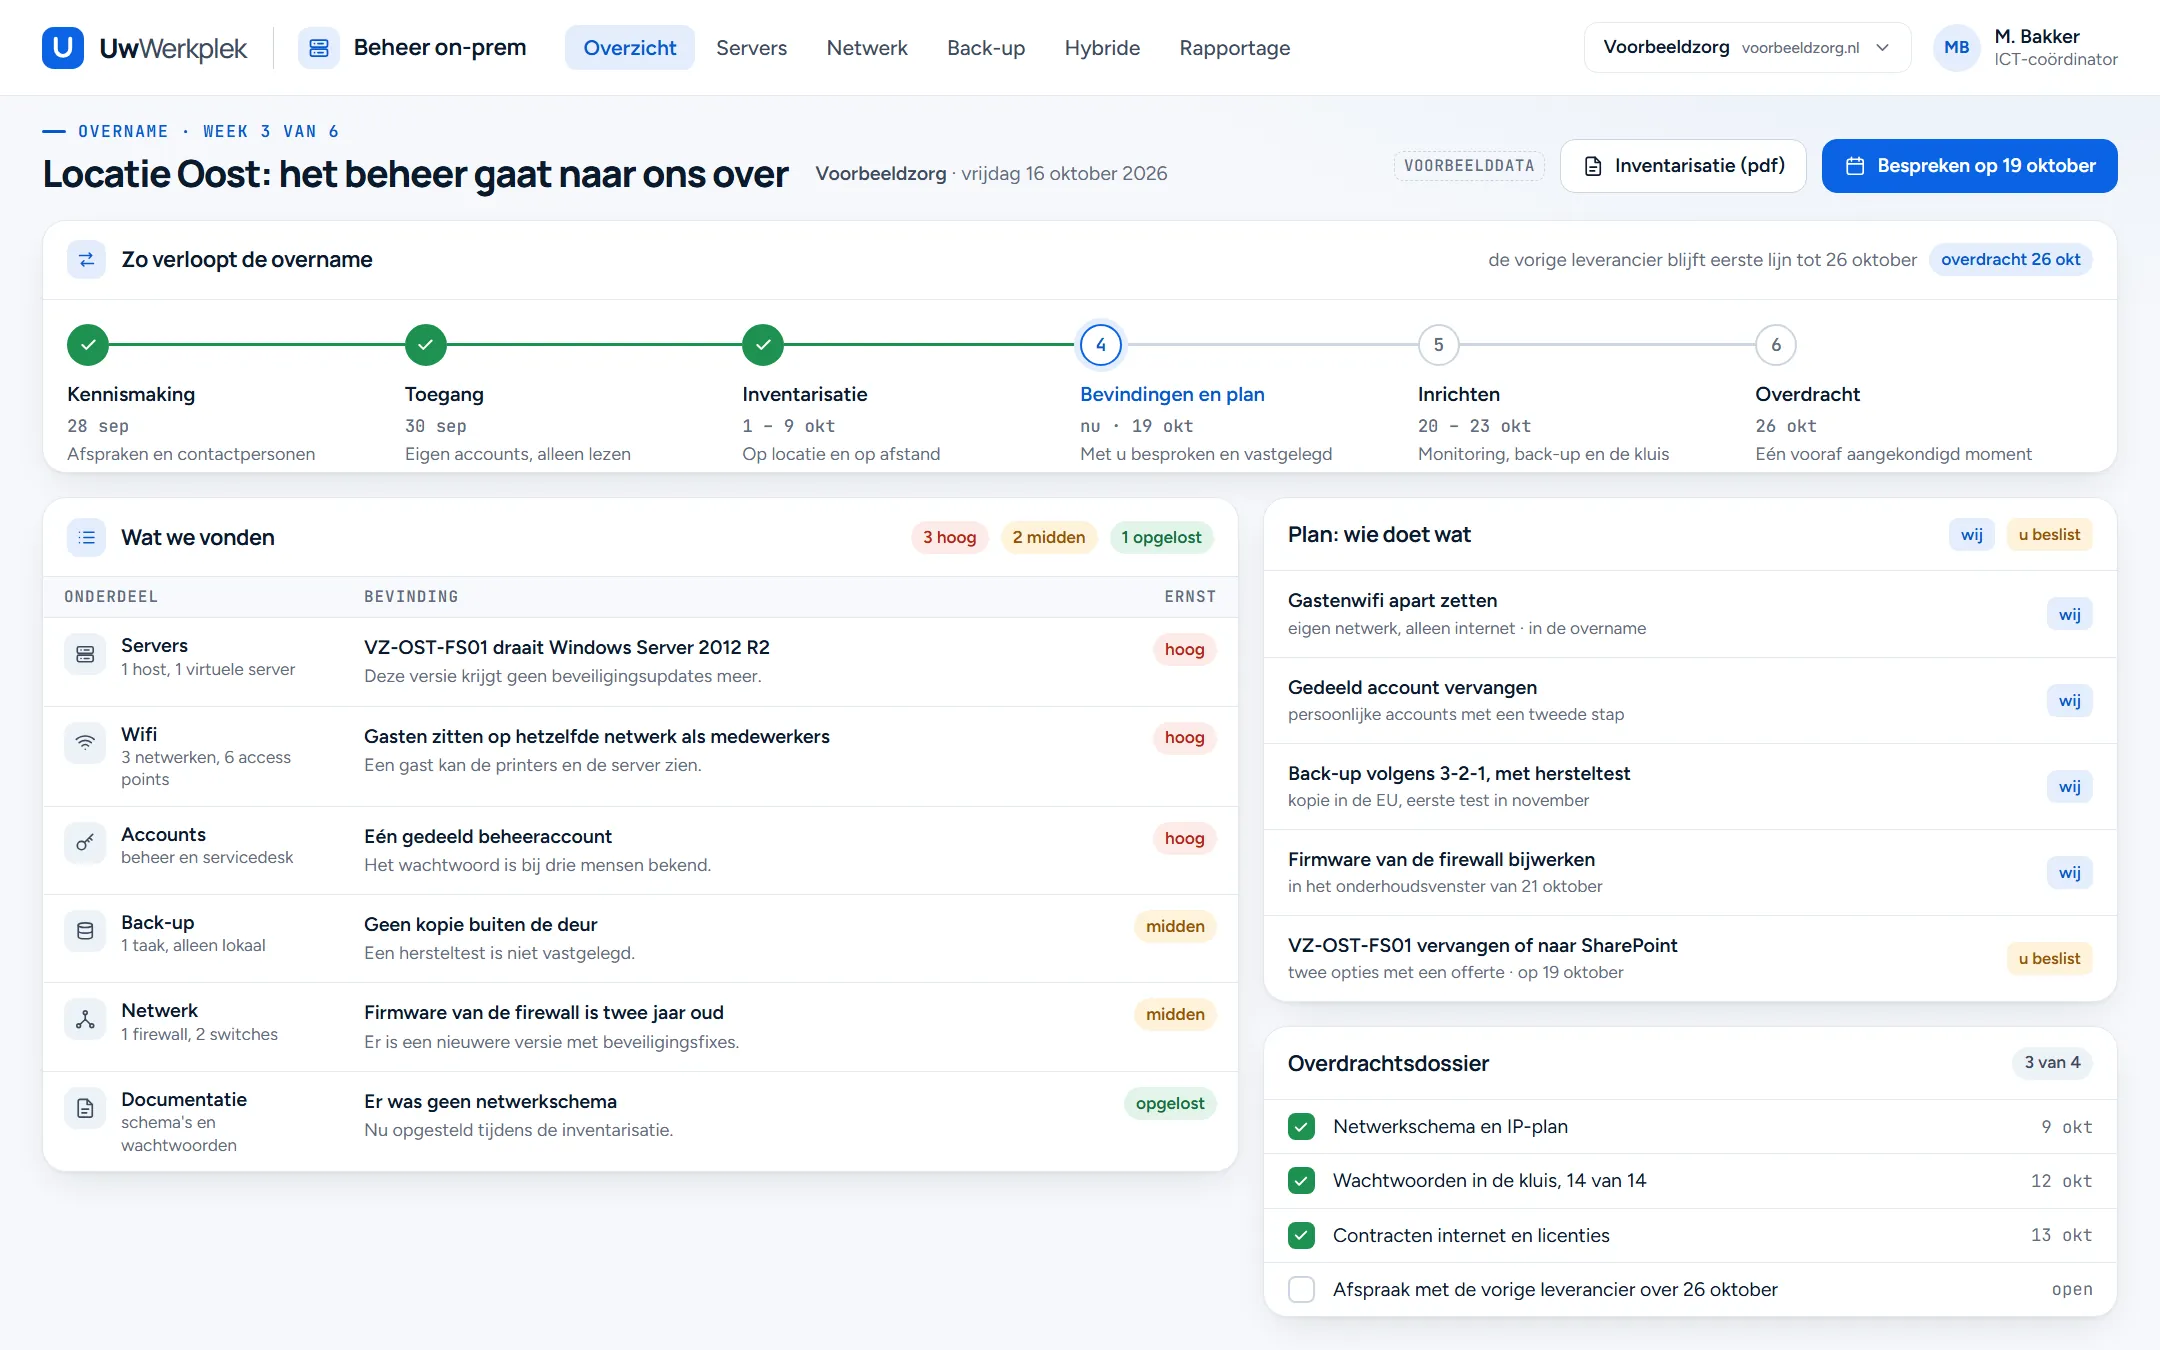Check the Afspraak met vorige leverancier checkbox
This screenshot has width=2160, height=1350.
pyautogui.click(x=1301, y=1290)
